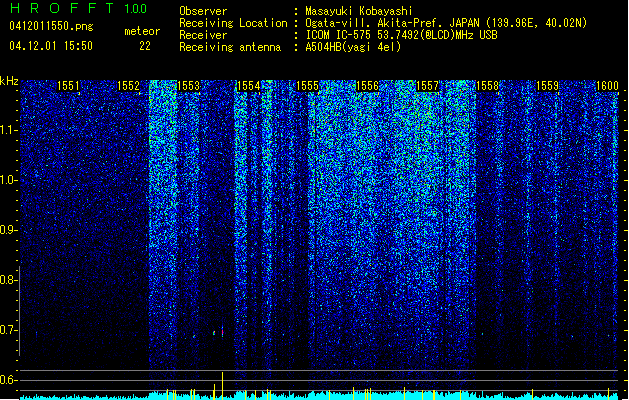Click the 0.8 kHz axis label
Screen dimensions: 629x400
point(8,280)
